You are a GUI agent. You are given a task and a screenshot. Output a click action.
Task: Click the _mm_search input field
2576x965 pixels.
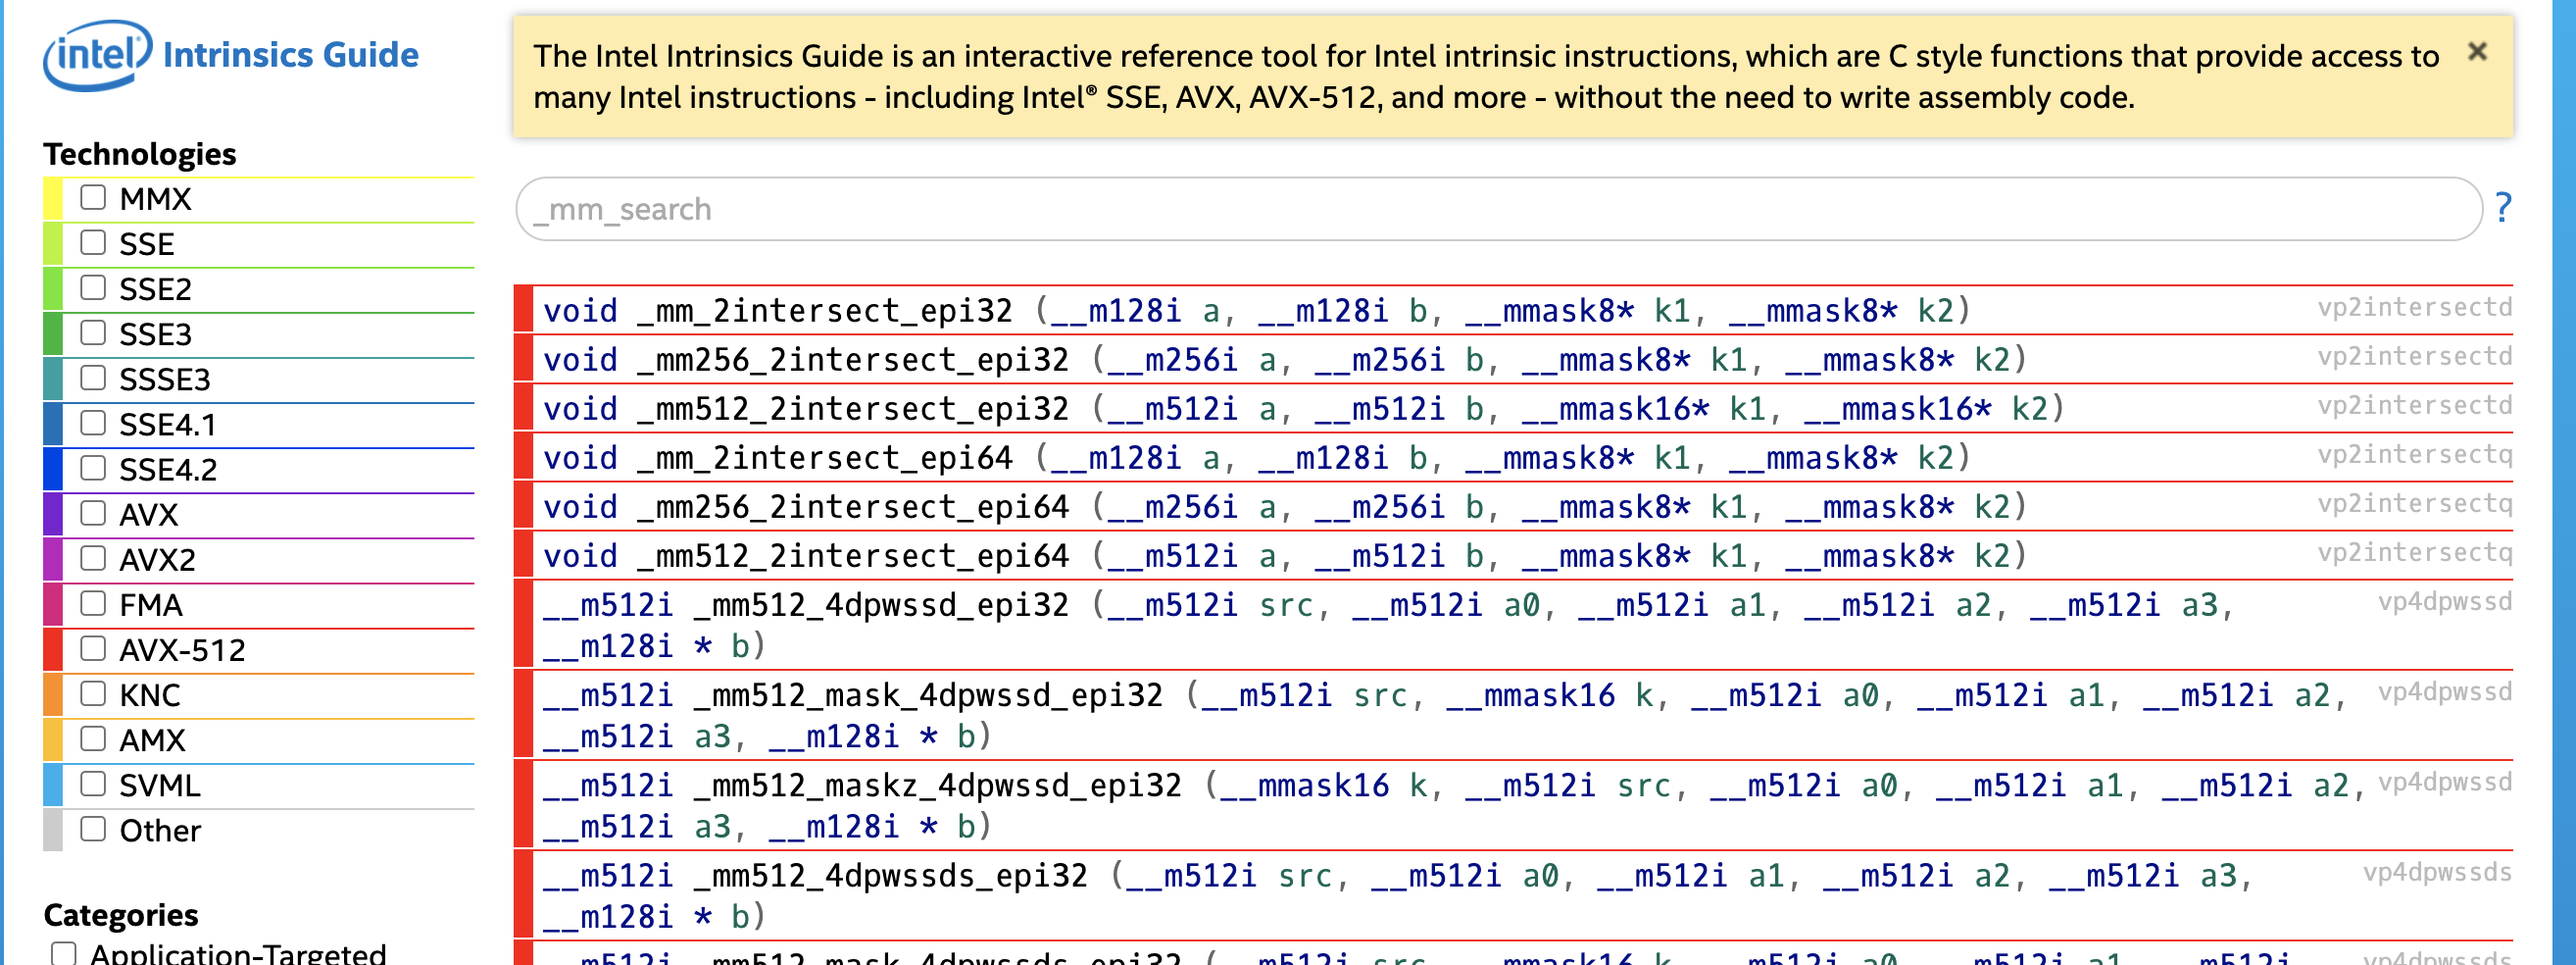click(x=1498, y=209)
